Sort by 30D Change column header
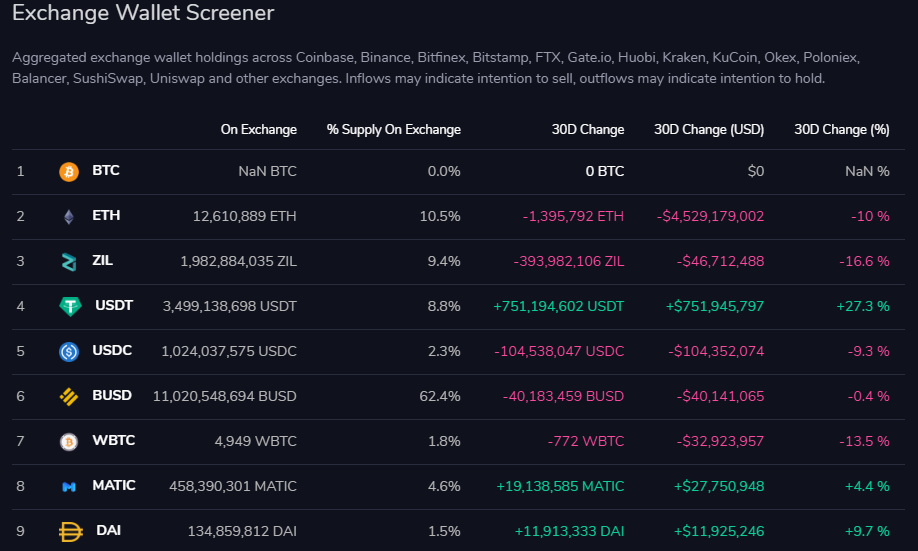The image size is (918, 551). 587,129
